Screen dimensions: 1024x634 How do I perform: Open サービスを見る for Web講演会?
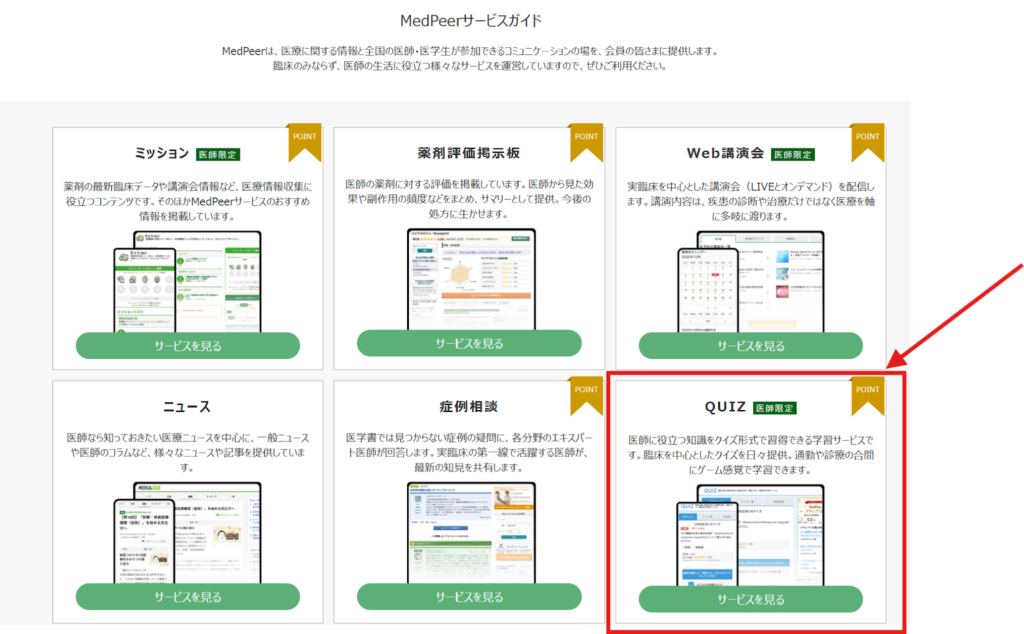click(751, 345)
